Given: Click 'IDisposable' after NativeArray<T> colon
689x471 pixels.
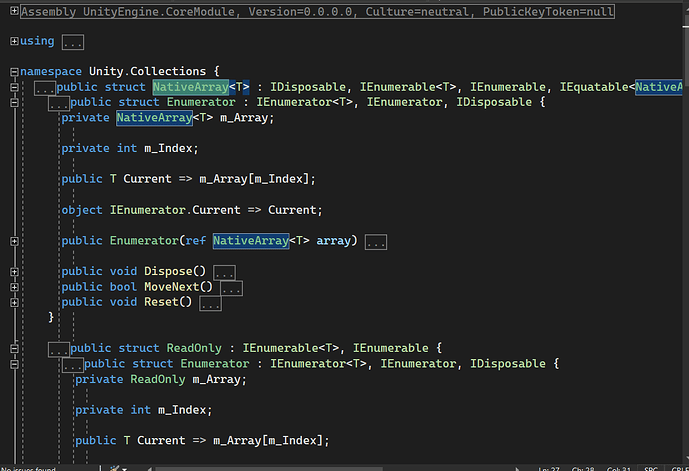Looking at the screenshot, I should (x=308, y=87).
